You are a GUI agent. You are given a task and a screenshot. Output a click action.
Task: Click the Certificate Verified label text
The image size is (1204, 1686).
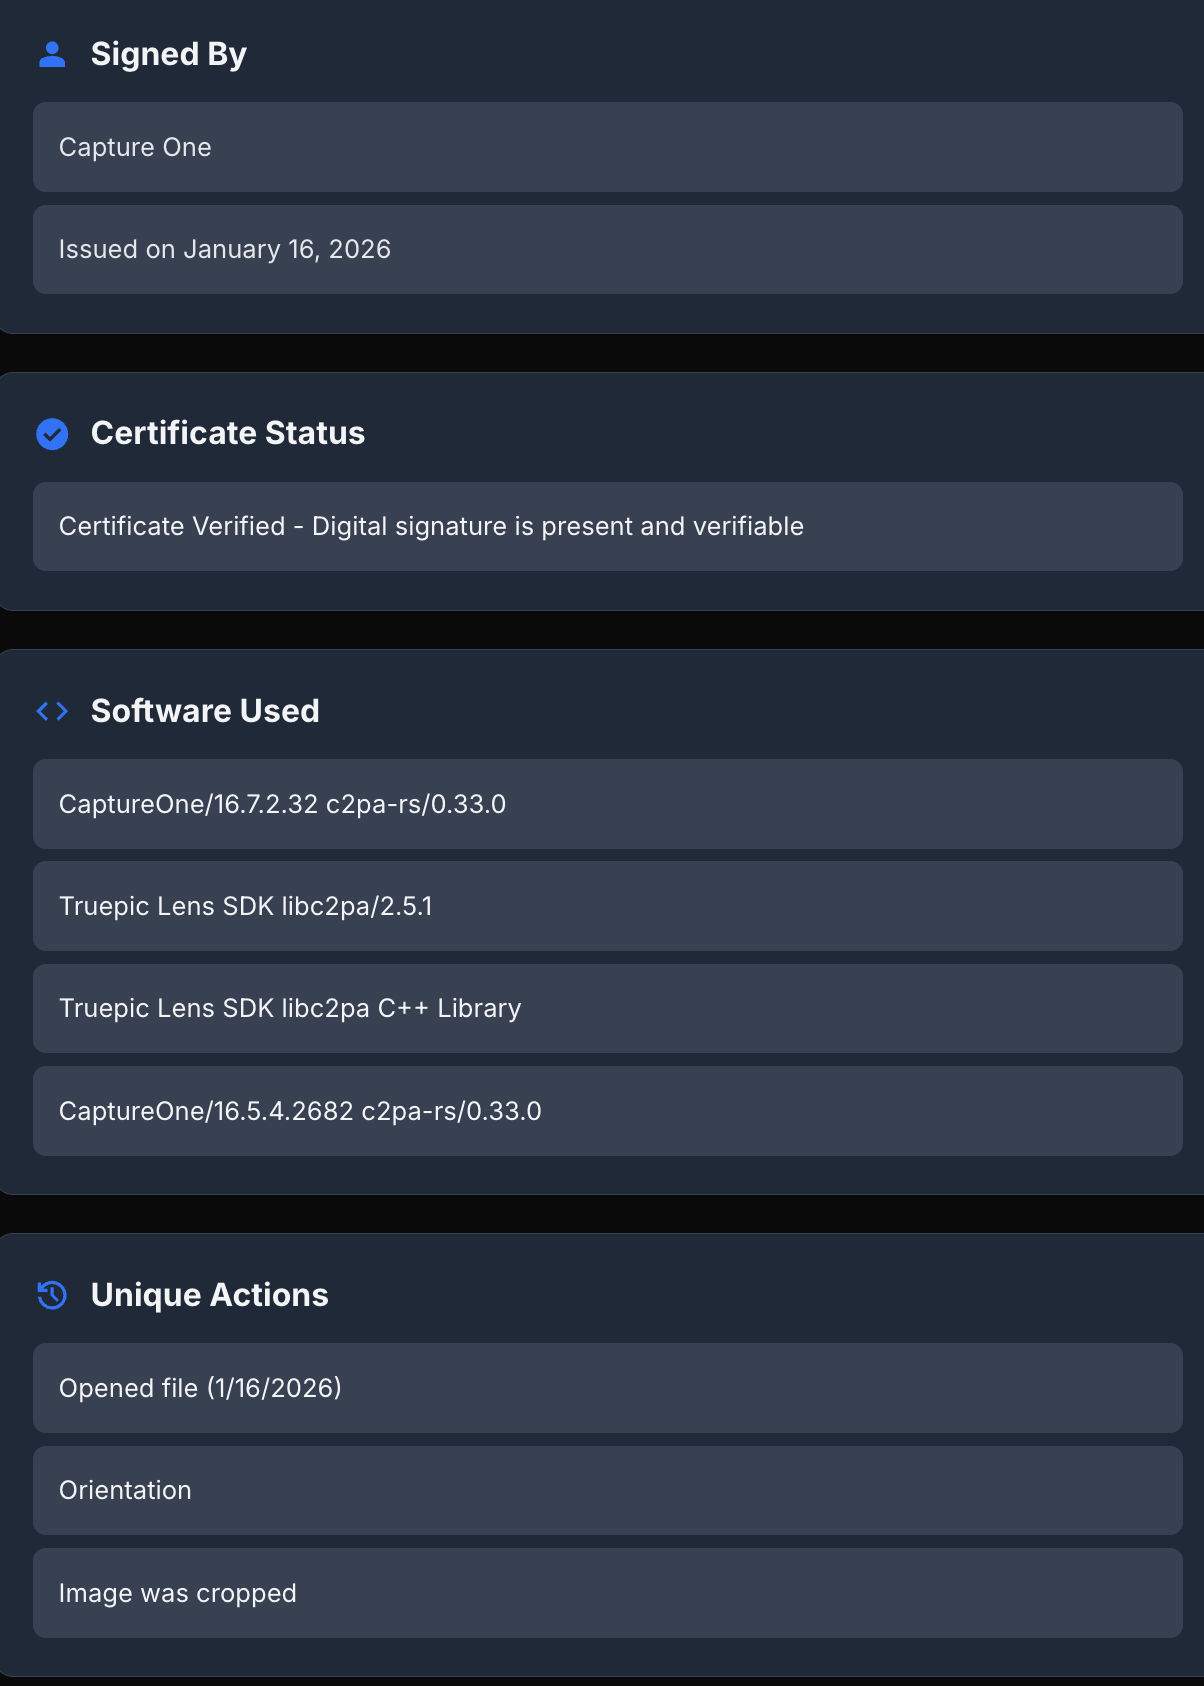pos(172,526)
